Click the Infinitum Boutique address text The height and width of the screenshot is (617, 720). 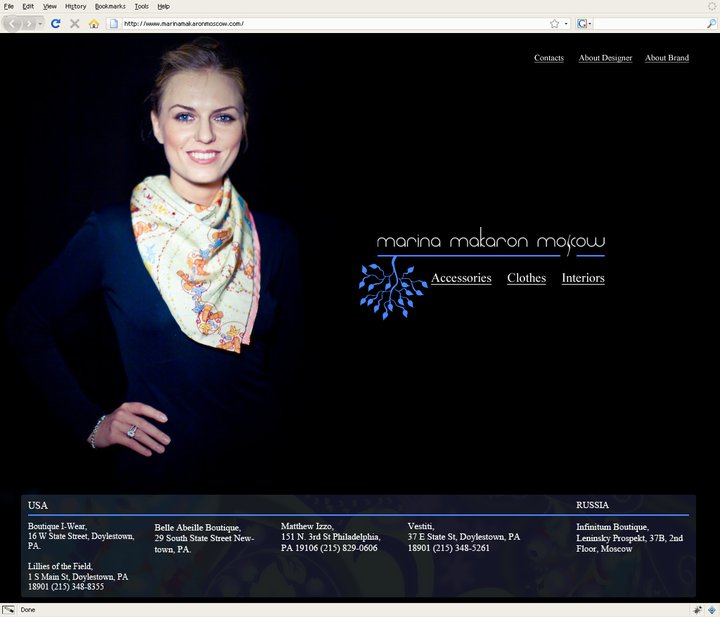(x=630, y=538)
